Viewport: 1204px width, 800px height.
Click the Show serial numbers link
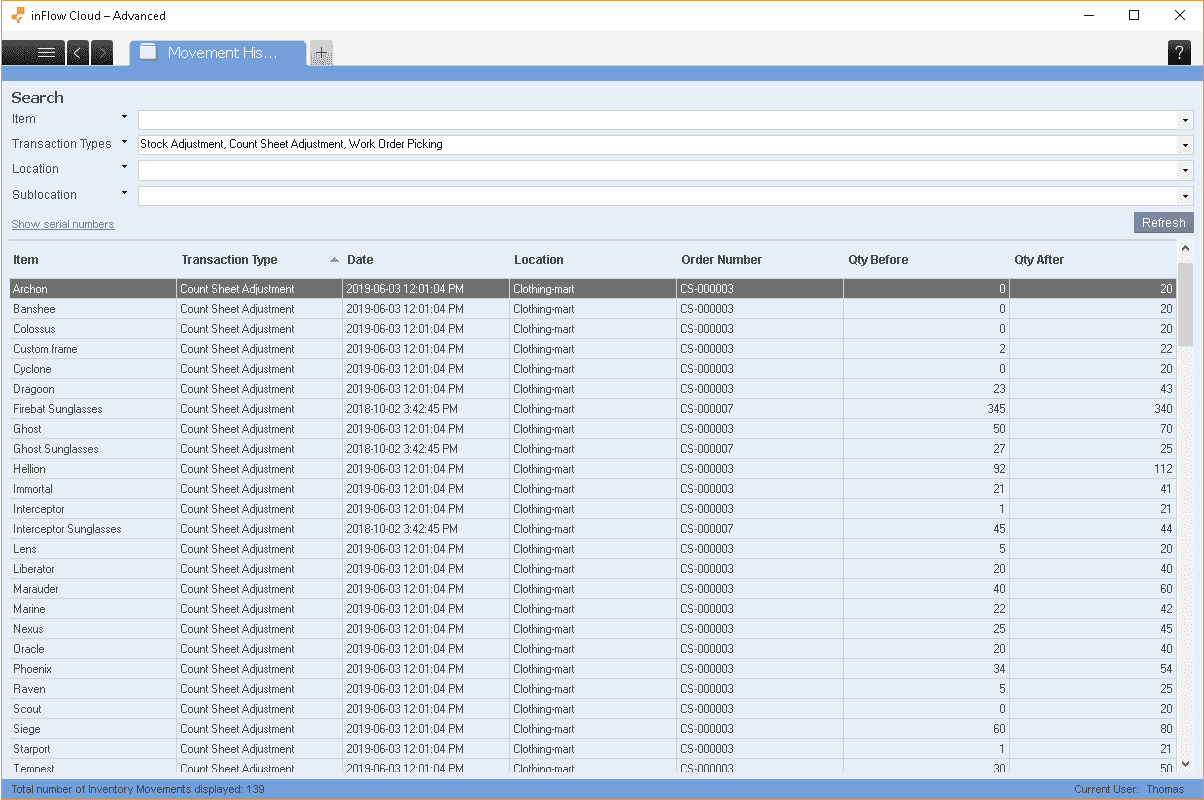pos(63,224)
